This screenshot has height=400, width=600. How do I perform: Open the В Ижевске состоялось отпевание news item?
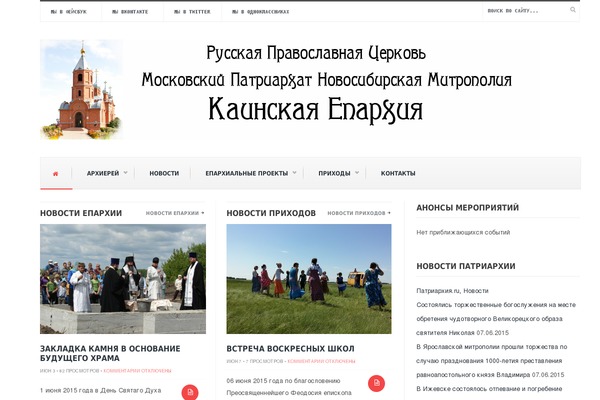coord(489,389)
